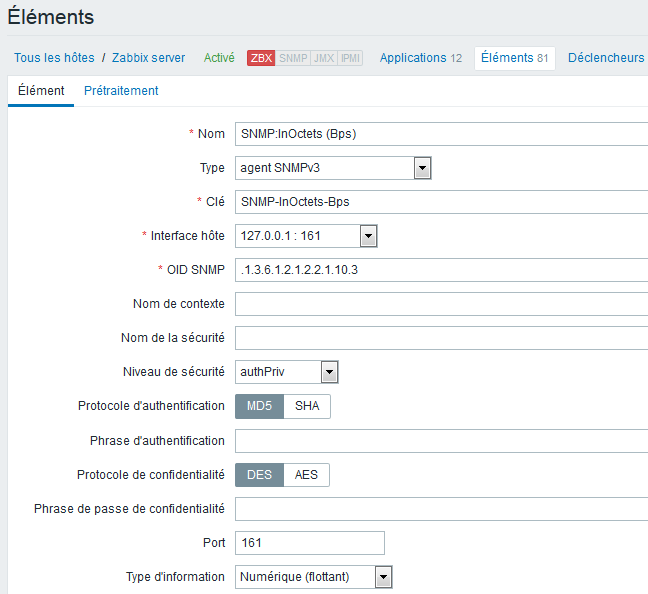Open the Niveau de sécurité dropdown
The image size is (648, 594).
pos(287,372)
